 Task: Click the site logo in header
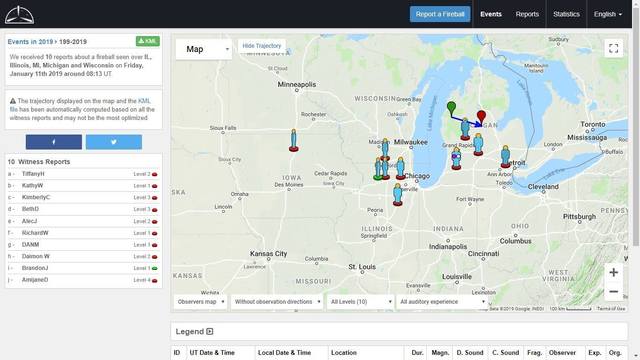coord(19,15)
